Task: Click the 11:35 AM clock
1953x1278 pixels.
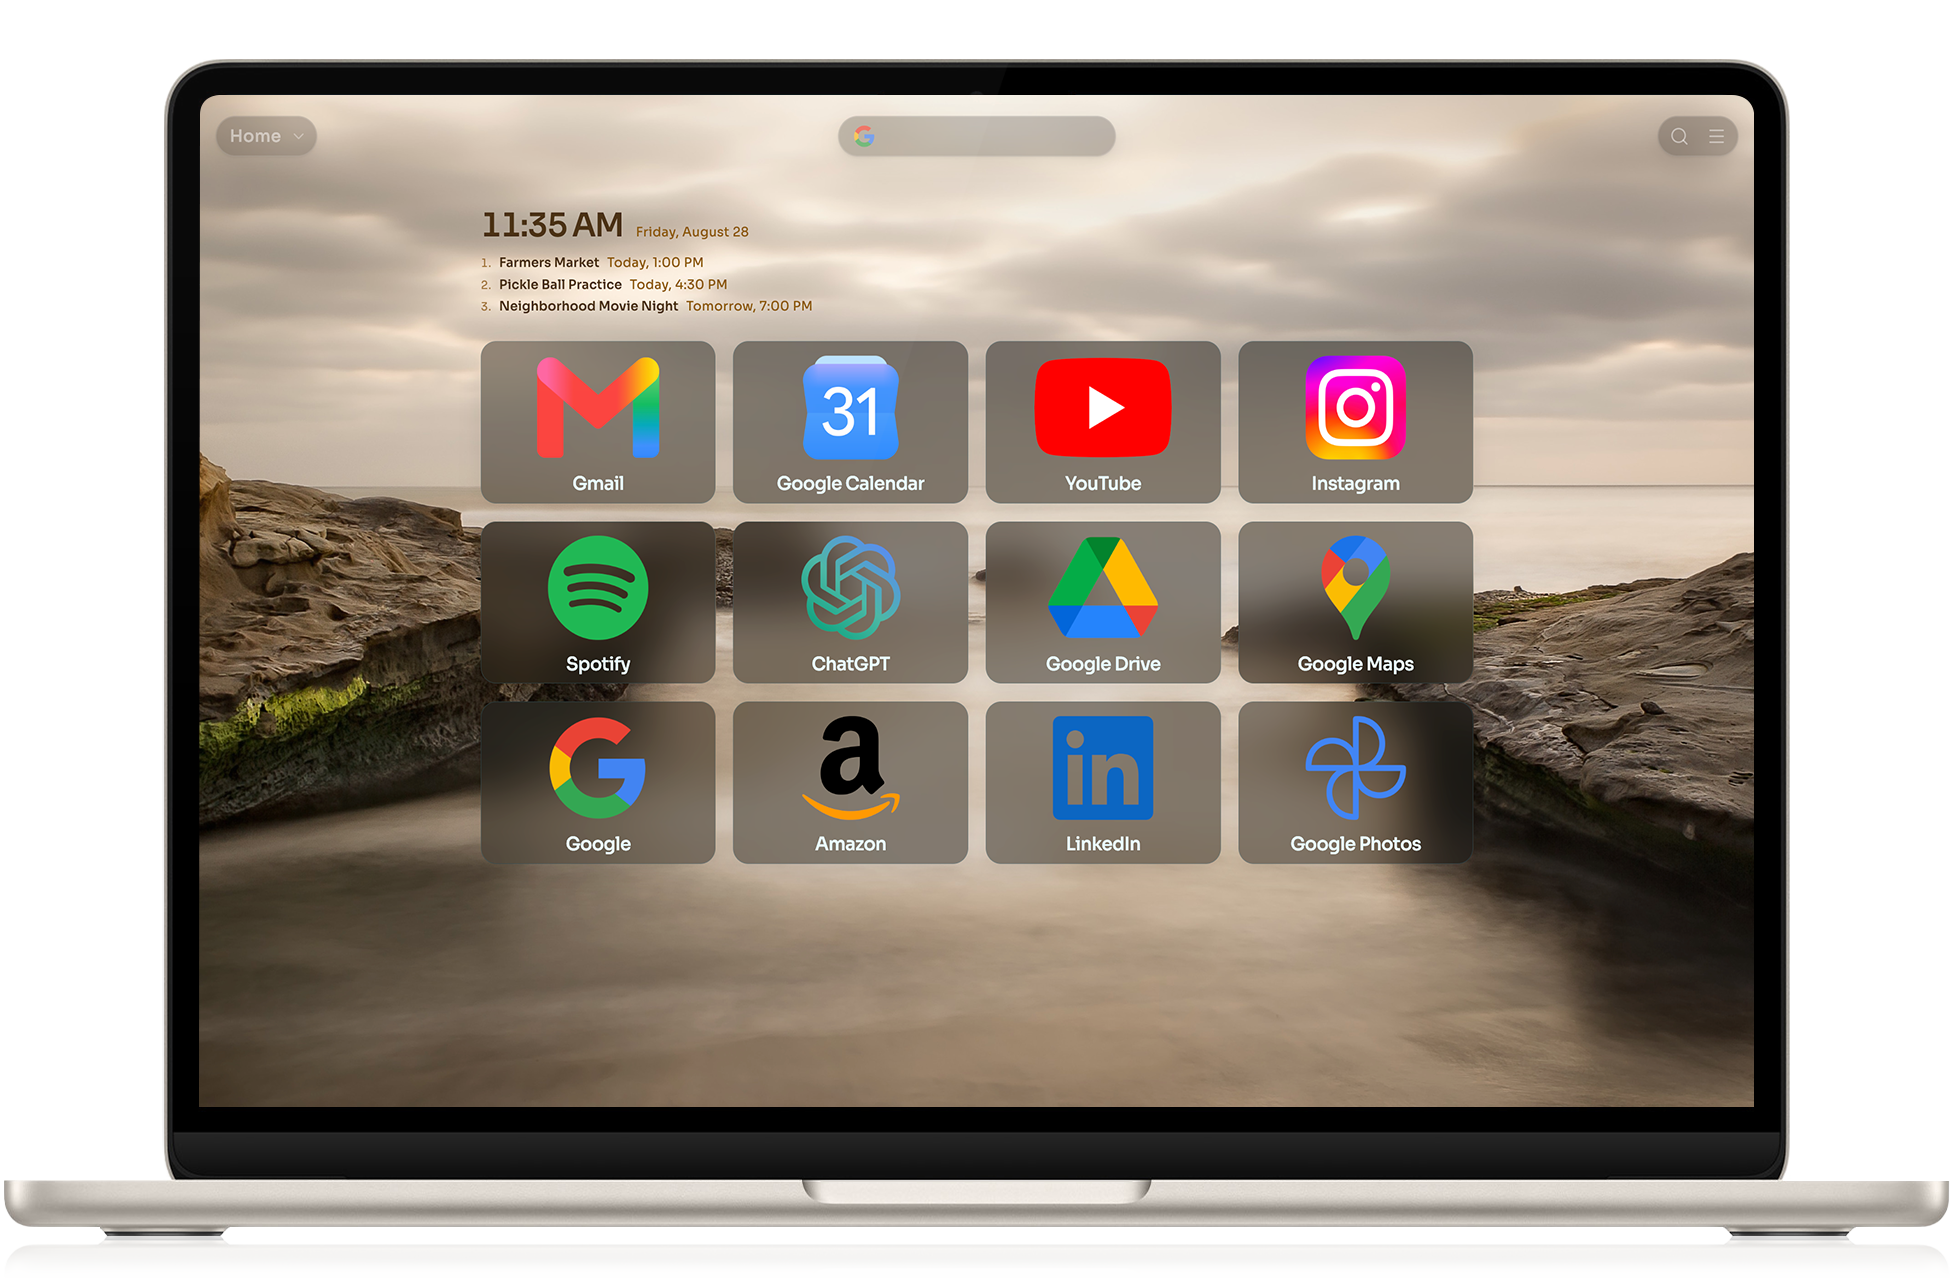Action: [x=552, y=225]
